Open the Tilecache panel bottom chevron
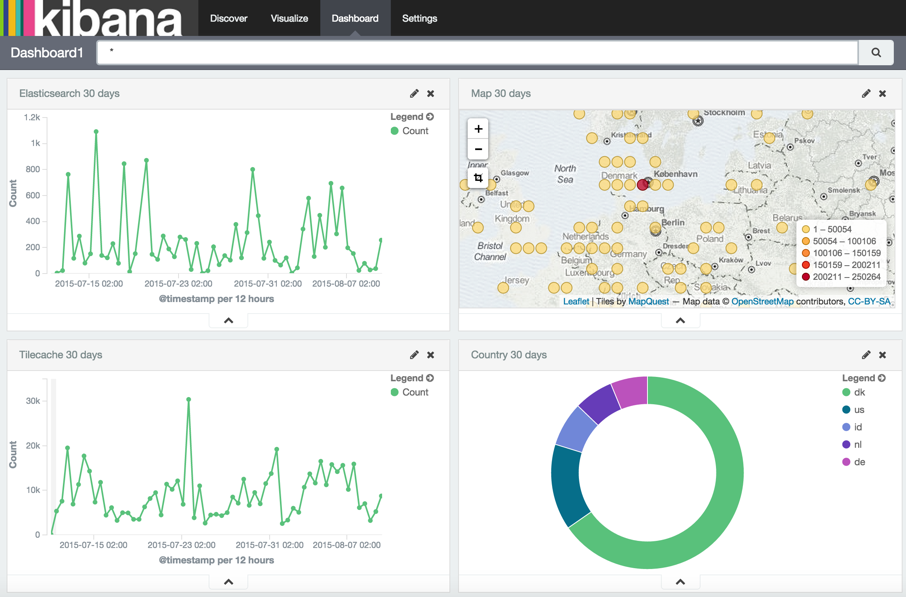Screen dimensions: 906x597 coord(228,582)
